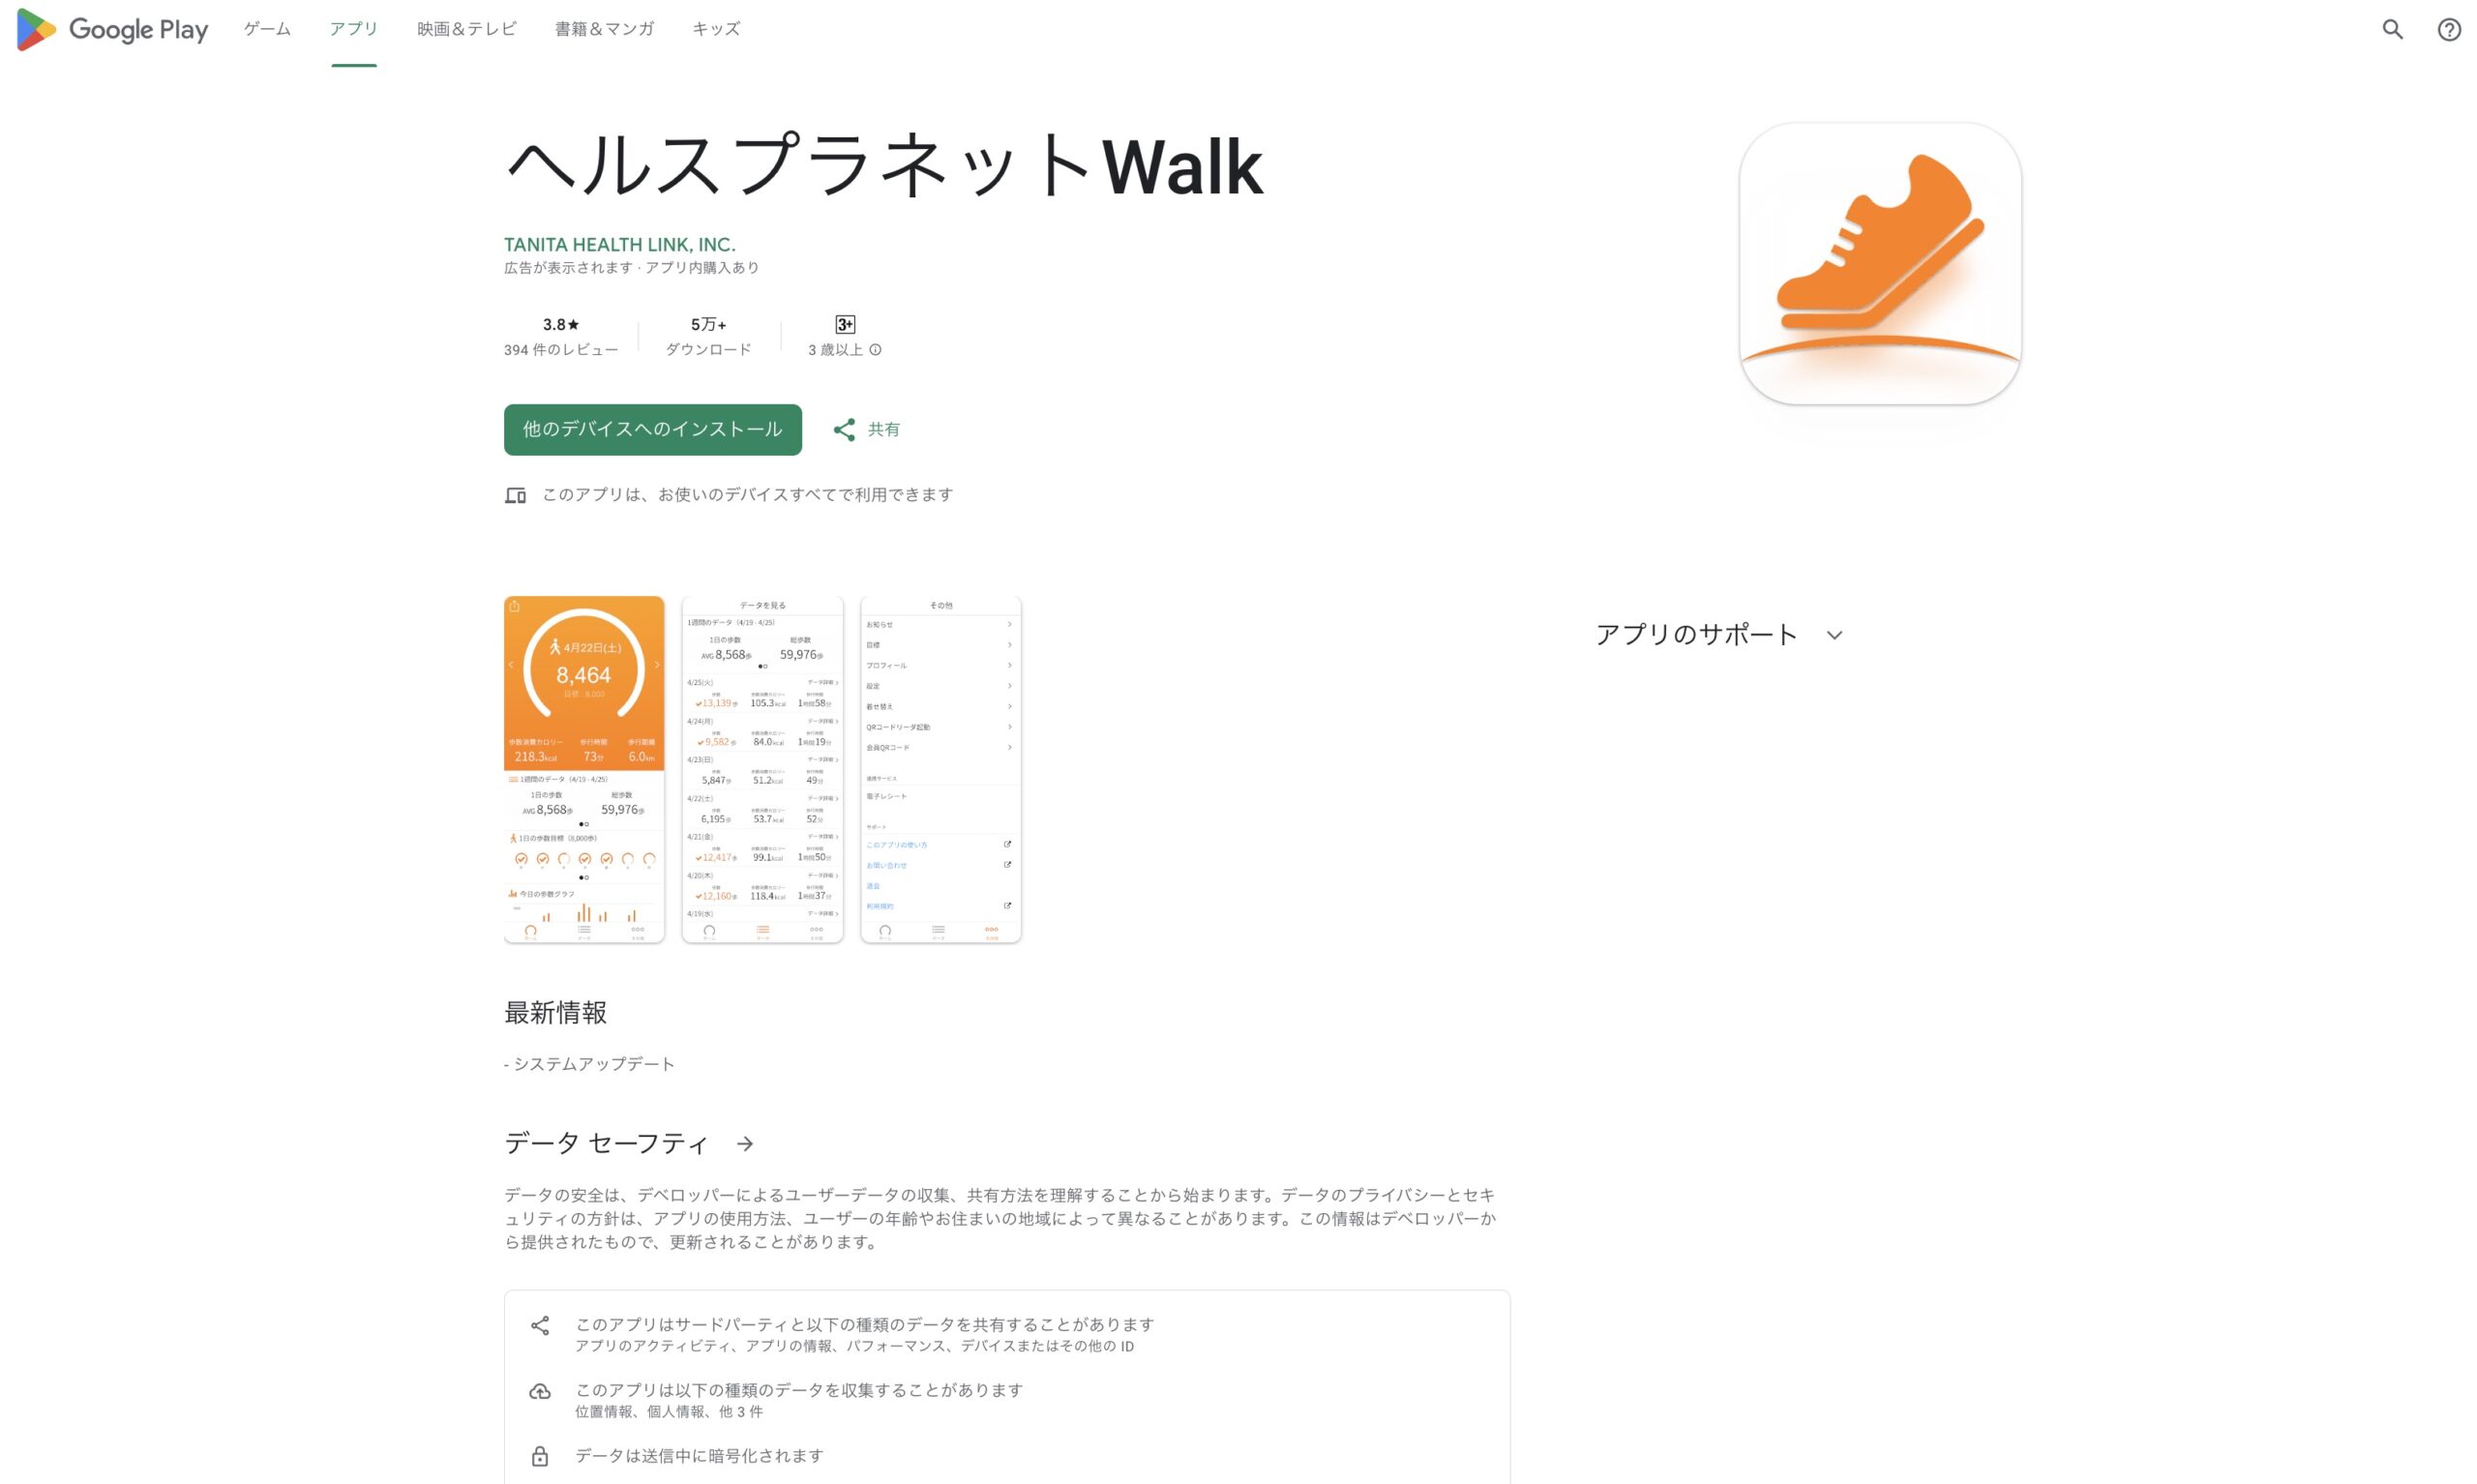Open the orange step counter screenshot
This screenshot has width=2477, height=1484.
tap(584, 769)
